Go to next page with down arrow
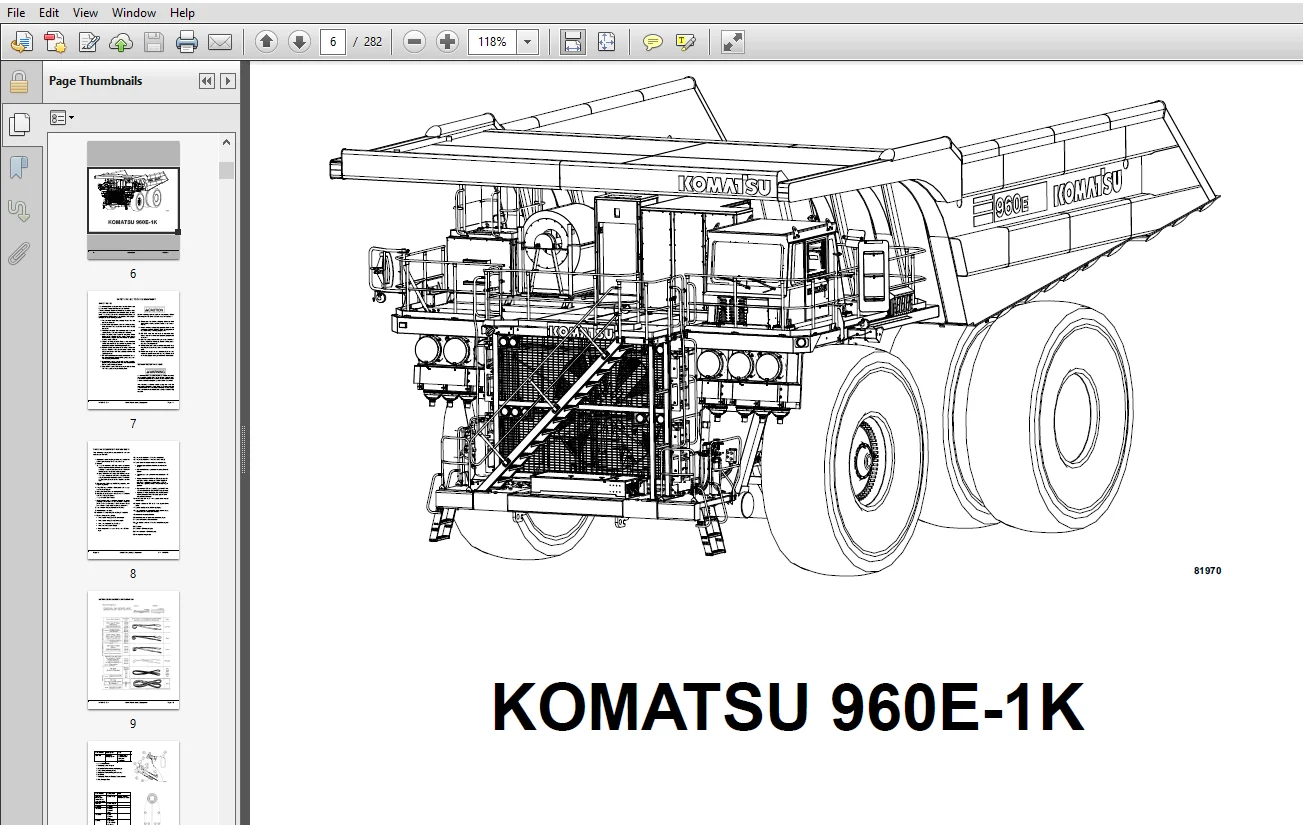Image resolution: width=1303 pixels, height=825 pixels. tap(299, 42)
